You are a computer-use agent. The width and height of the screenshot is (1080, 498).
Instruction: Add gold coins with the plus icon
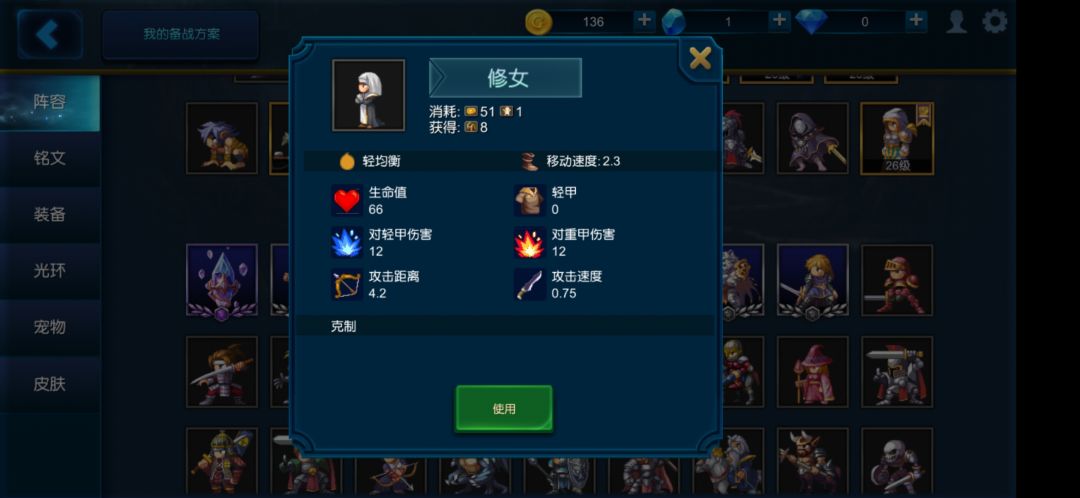coord(644,21)
